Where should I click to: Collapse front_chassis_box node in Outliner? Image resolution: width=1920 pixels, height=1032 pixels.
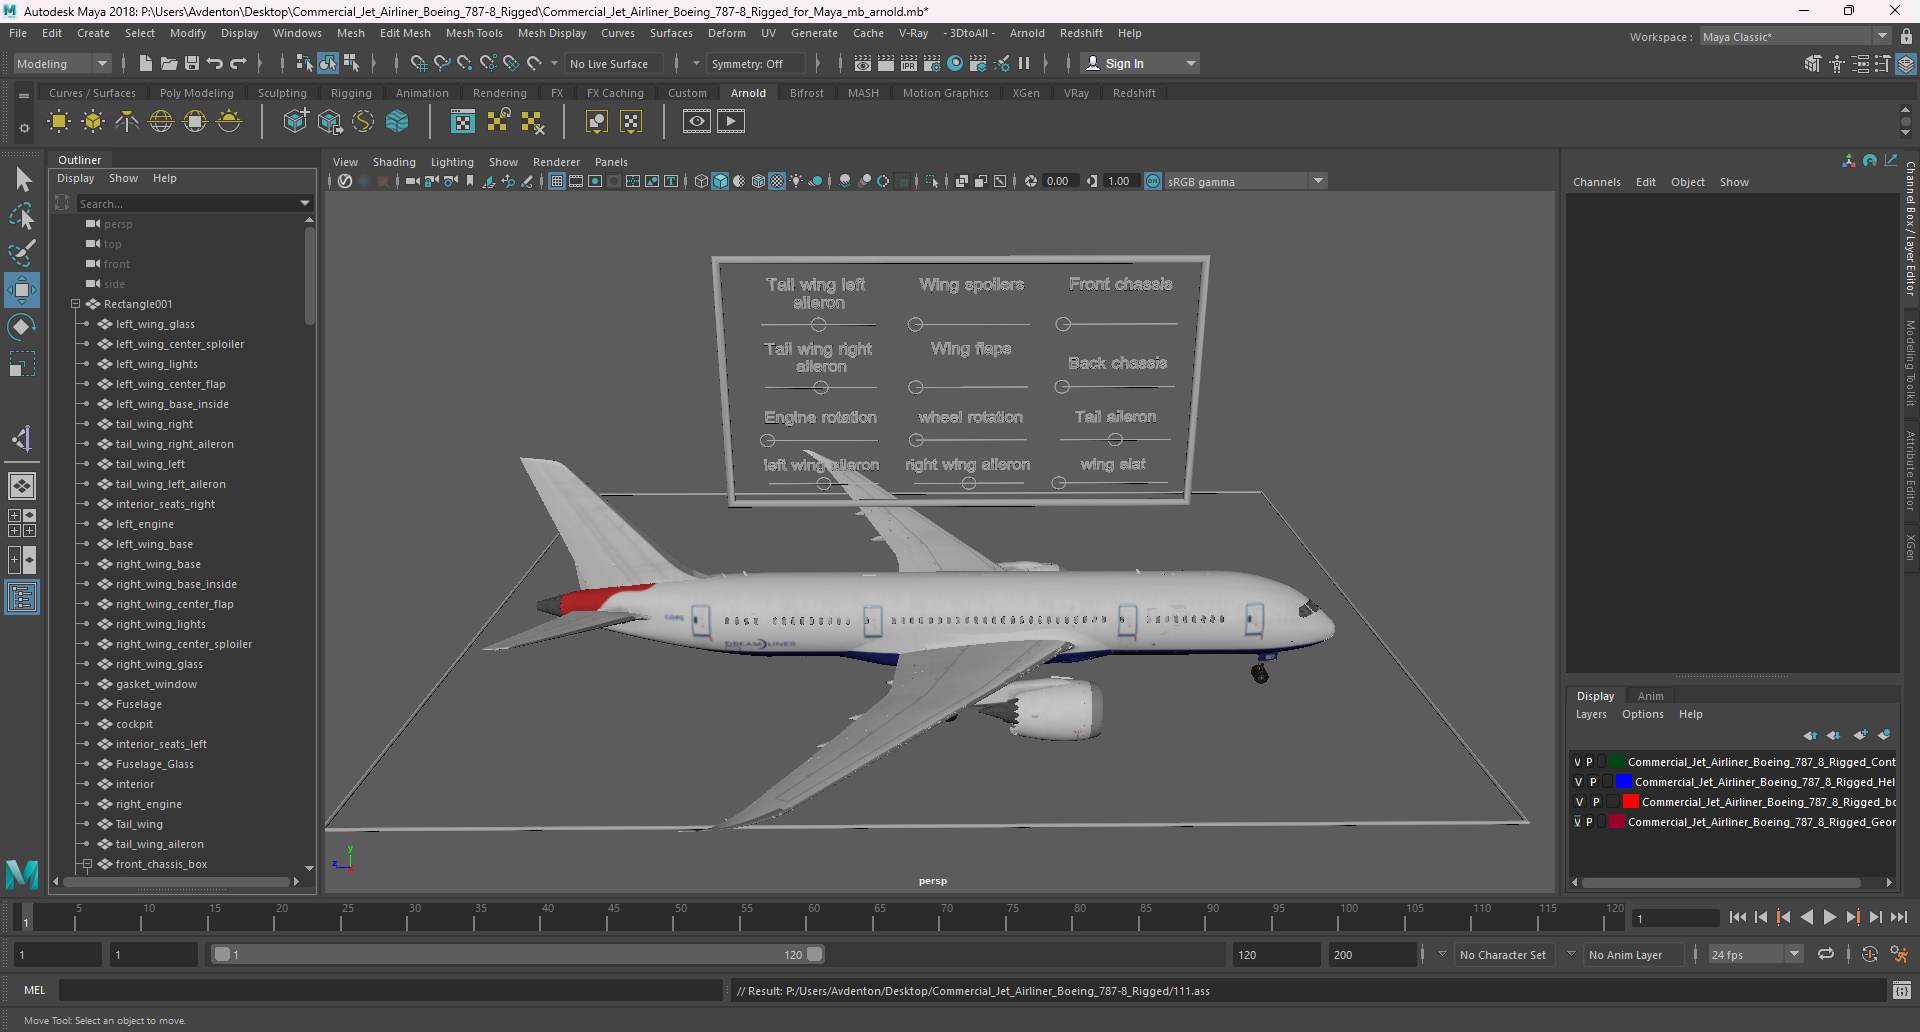[x=87, y=864]
